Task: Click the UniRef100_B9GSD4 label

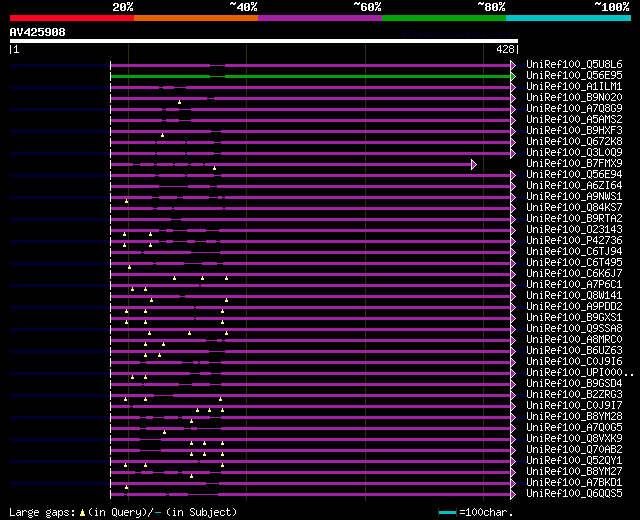Action: point(574,384)
